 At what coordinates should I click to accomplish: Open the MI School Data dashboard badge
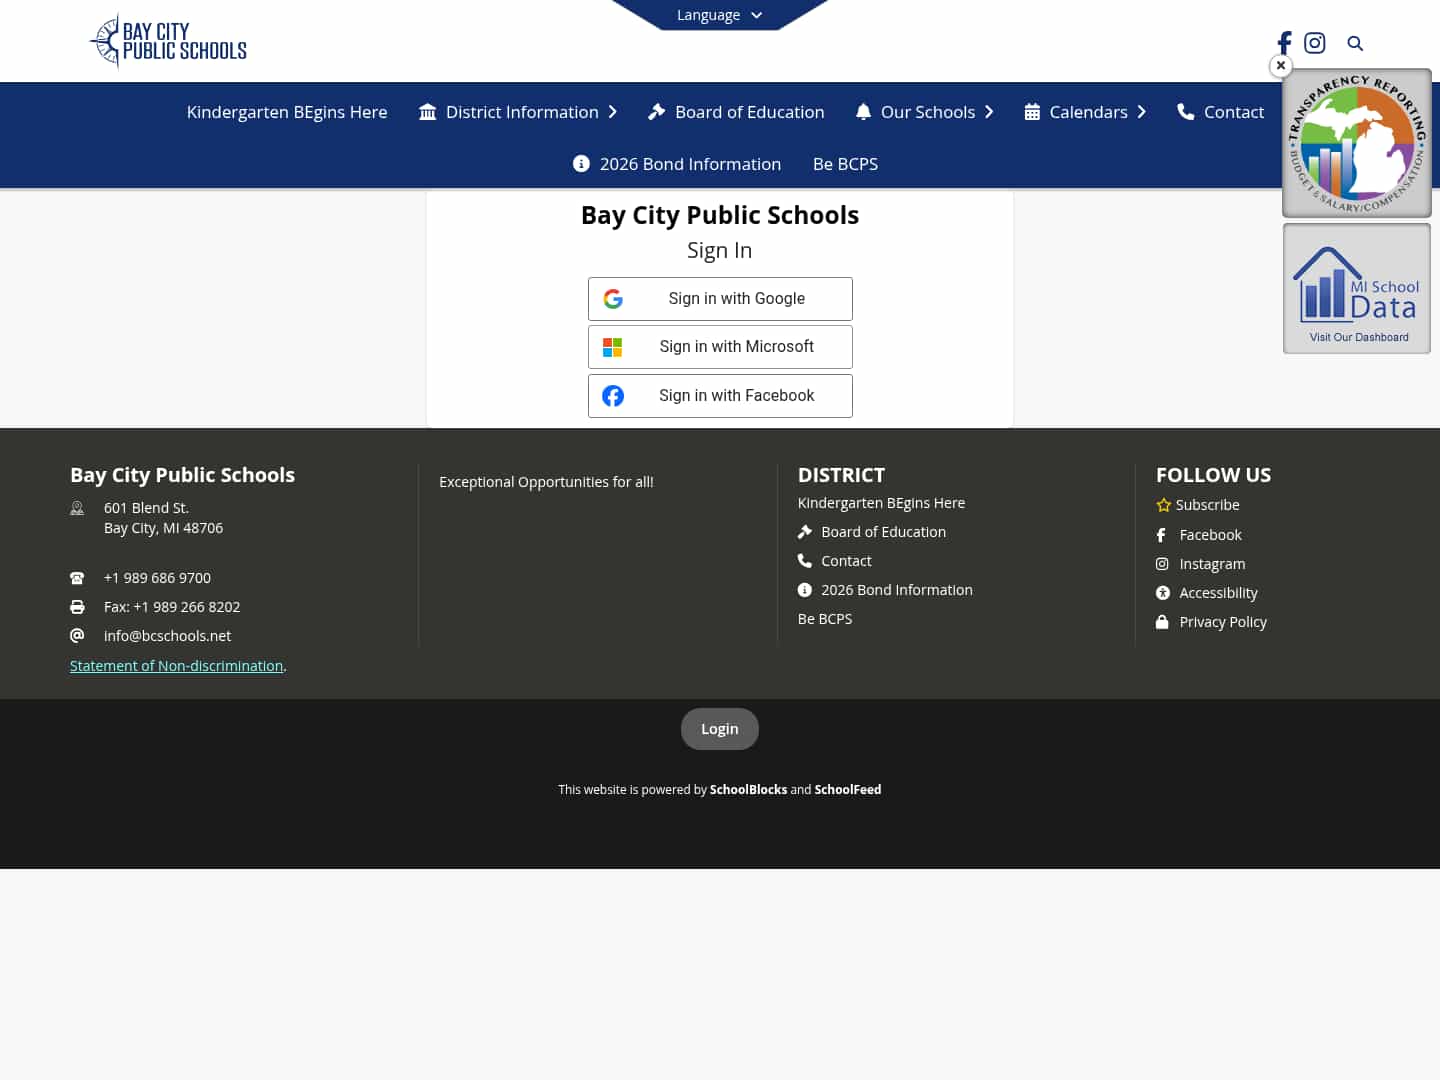coord(1357,288)
